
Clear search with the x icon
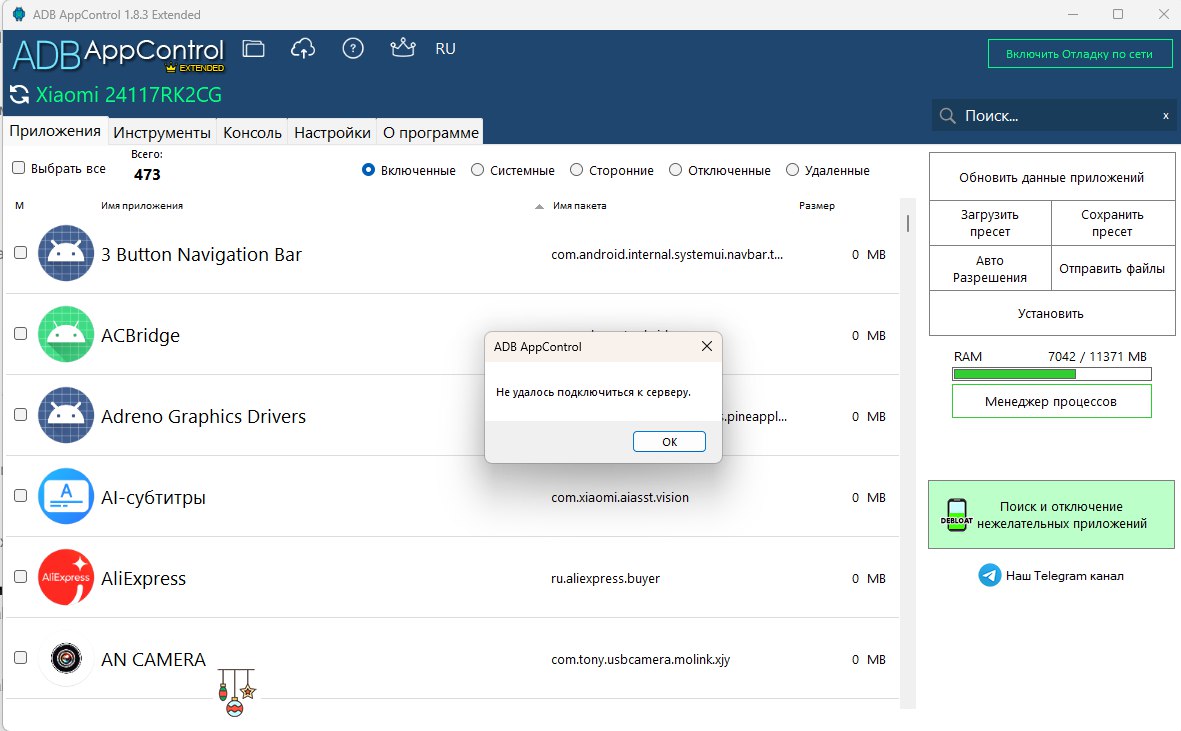click(1165, 116)
